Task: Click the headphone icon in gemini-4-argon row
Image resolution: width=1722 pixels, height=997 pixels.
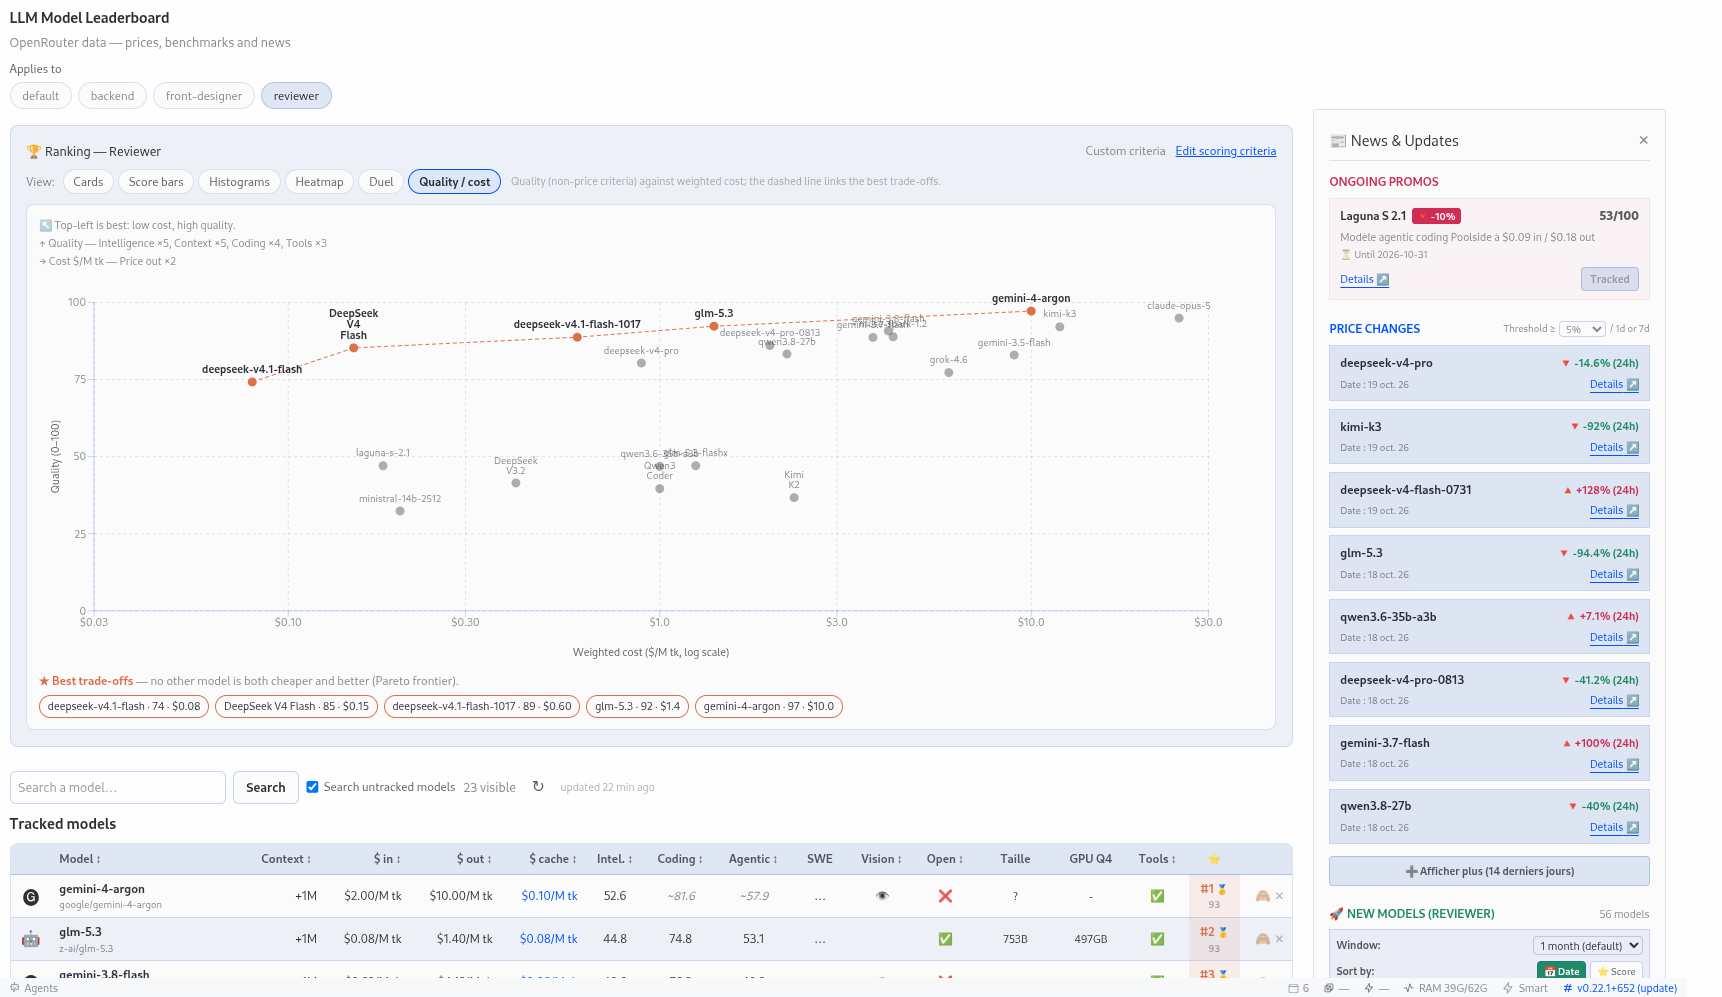Action: 1262,896
